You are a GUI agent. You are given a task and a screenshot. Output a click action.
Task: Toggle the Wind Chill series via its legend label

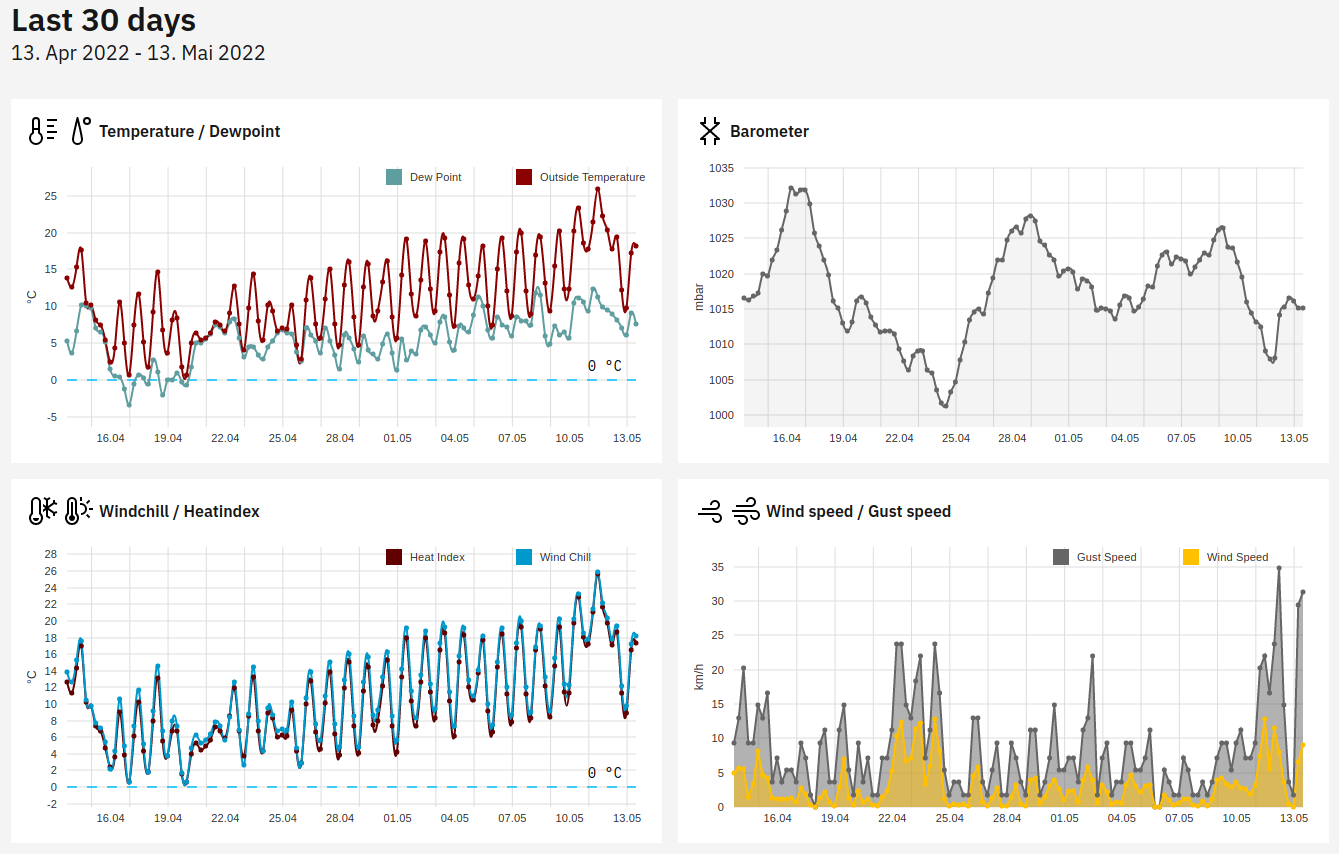tap(565, 557)
